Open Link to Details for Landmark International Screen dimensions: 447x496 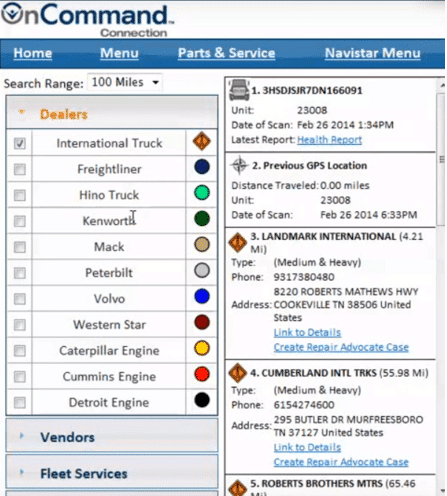[x=307, y=332]
